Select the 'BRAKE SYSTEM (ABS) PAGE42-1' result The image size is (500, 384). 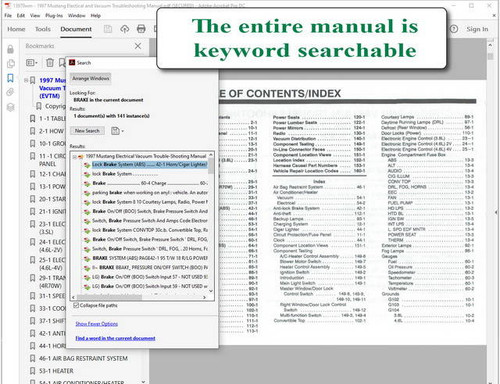click(x=146, y=258)
